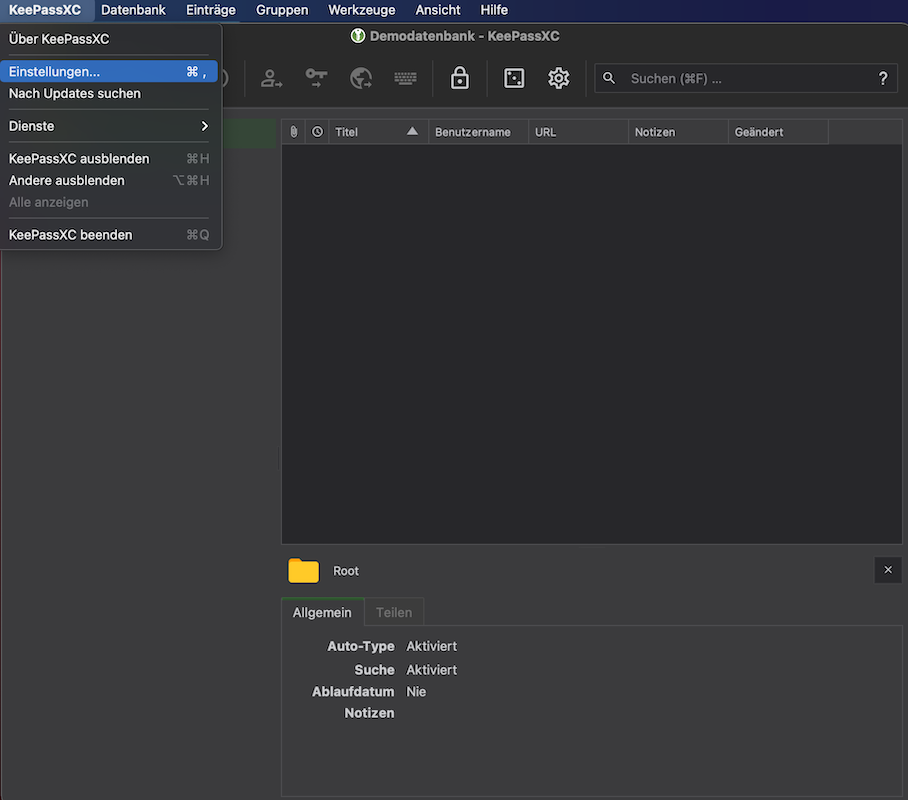908x800 pixels.
Task: Open the password generator dice icon
Action: (x=514, y=78)
